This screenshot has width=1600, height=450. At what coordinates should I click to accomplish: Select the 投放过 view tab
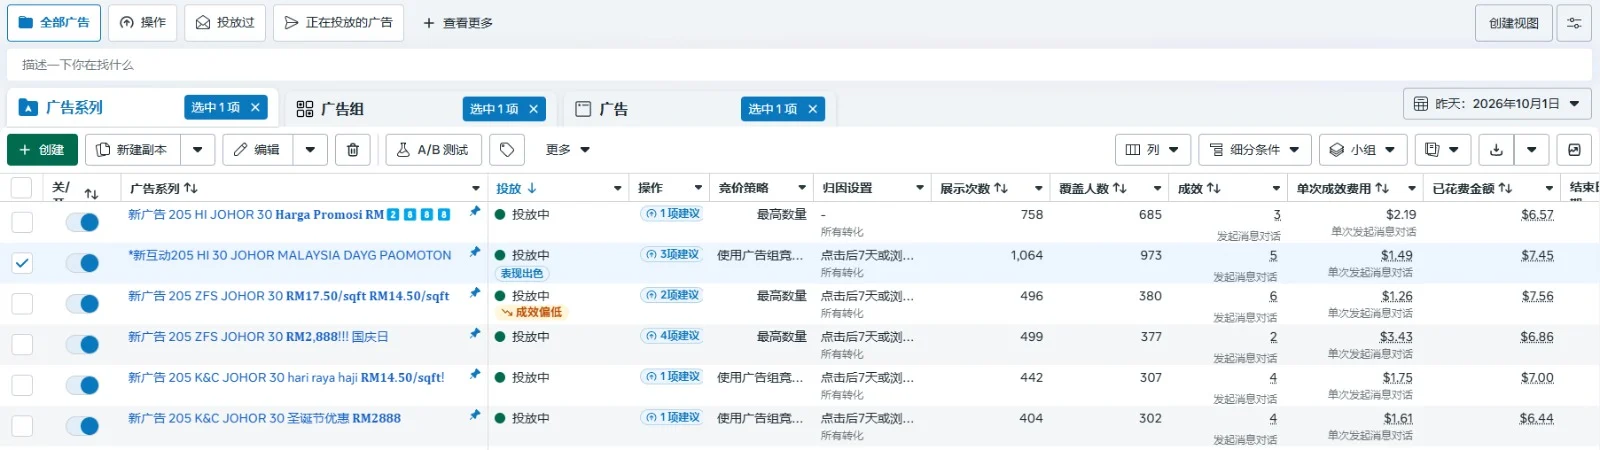pos(225,23)
